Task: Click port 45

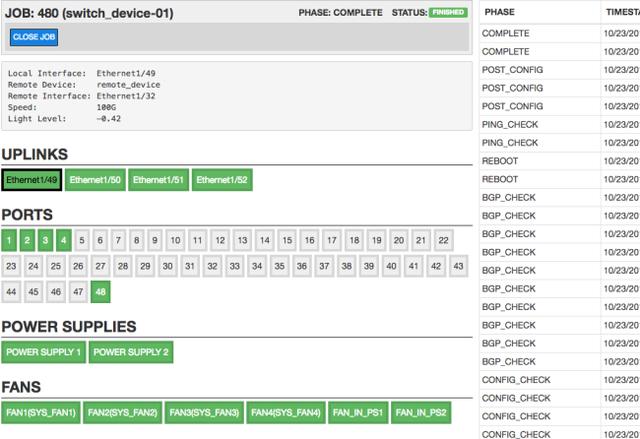Action: point(33,292)
